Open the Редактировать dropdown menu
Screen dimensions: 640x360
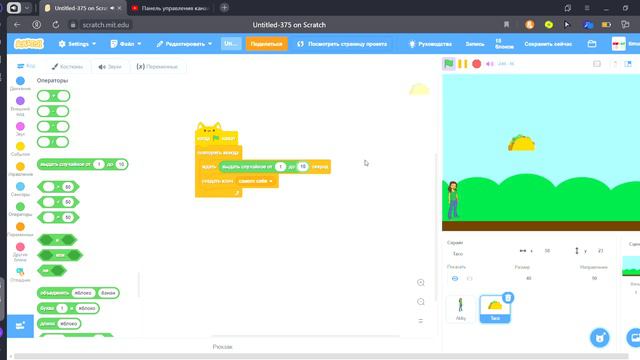click(184, 44)
